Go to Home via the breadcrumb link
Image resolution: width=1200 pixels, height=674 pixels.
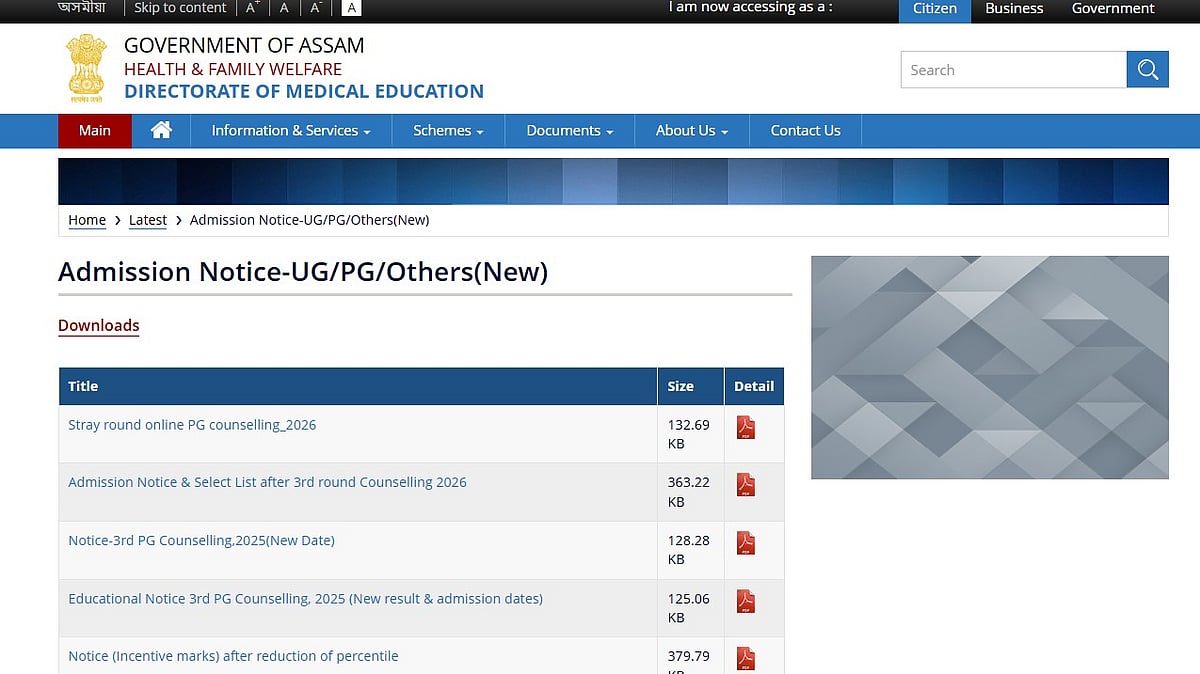(86, 220)
